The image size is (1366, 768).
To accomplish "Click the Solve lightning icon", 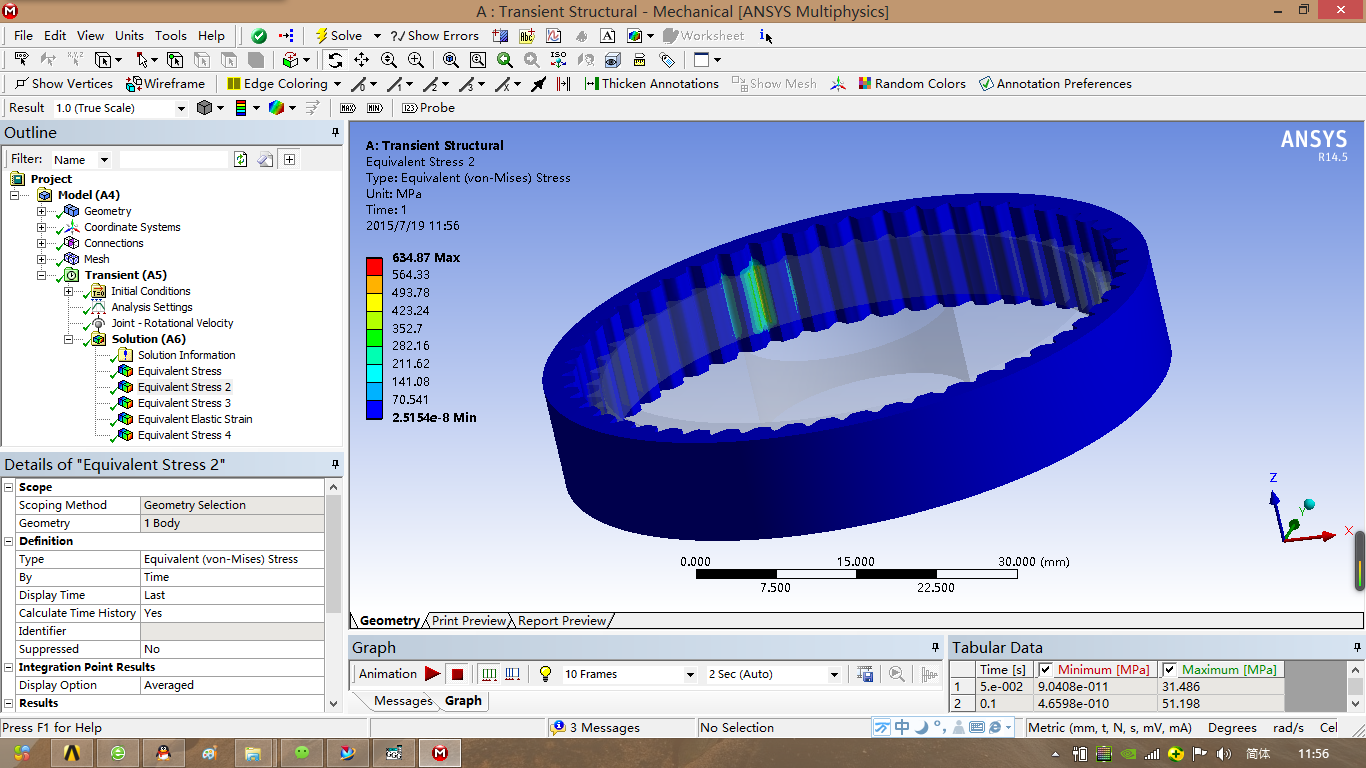I will click(x=321, y=35).
